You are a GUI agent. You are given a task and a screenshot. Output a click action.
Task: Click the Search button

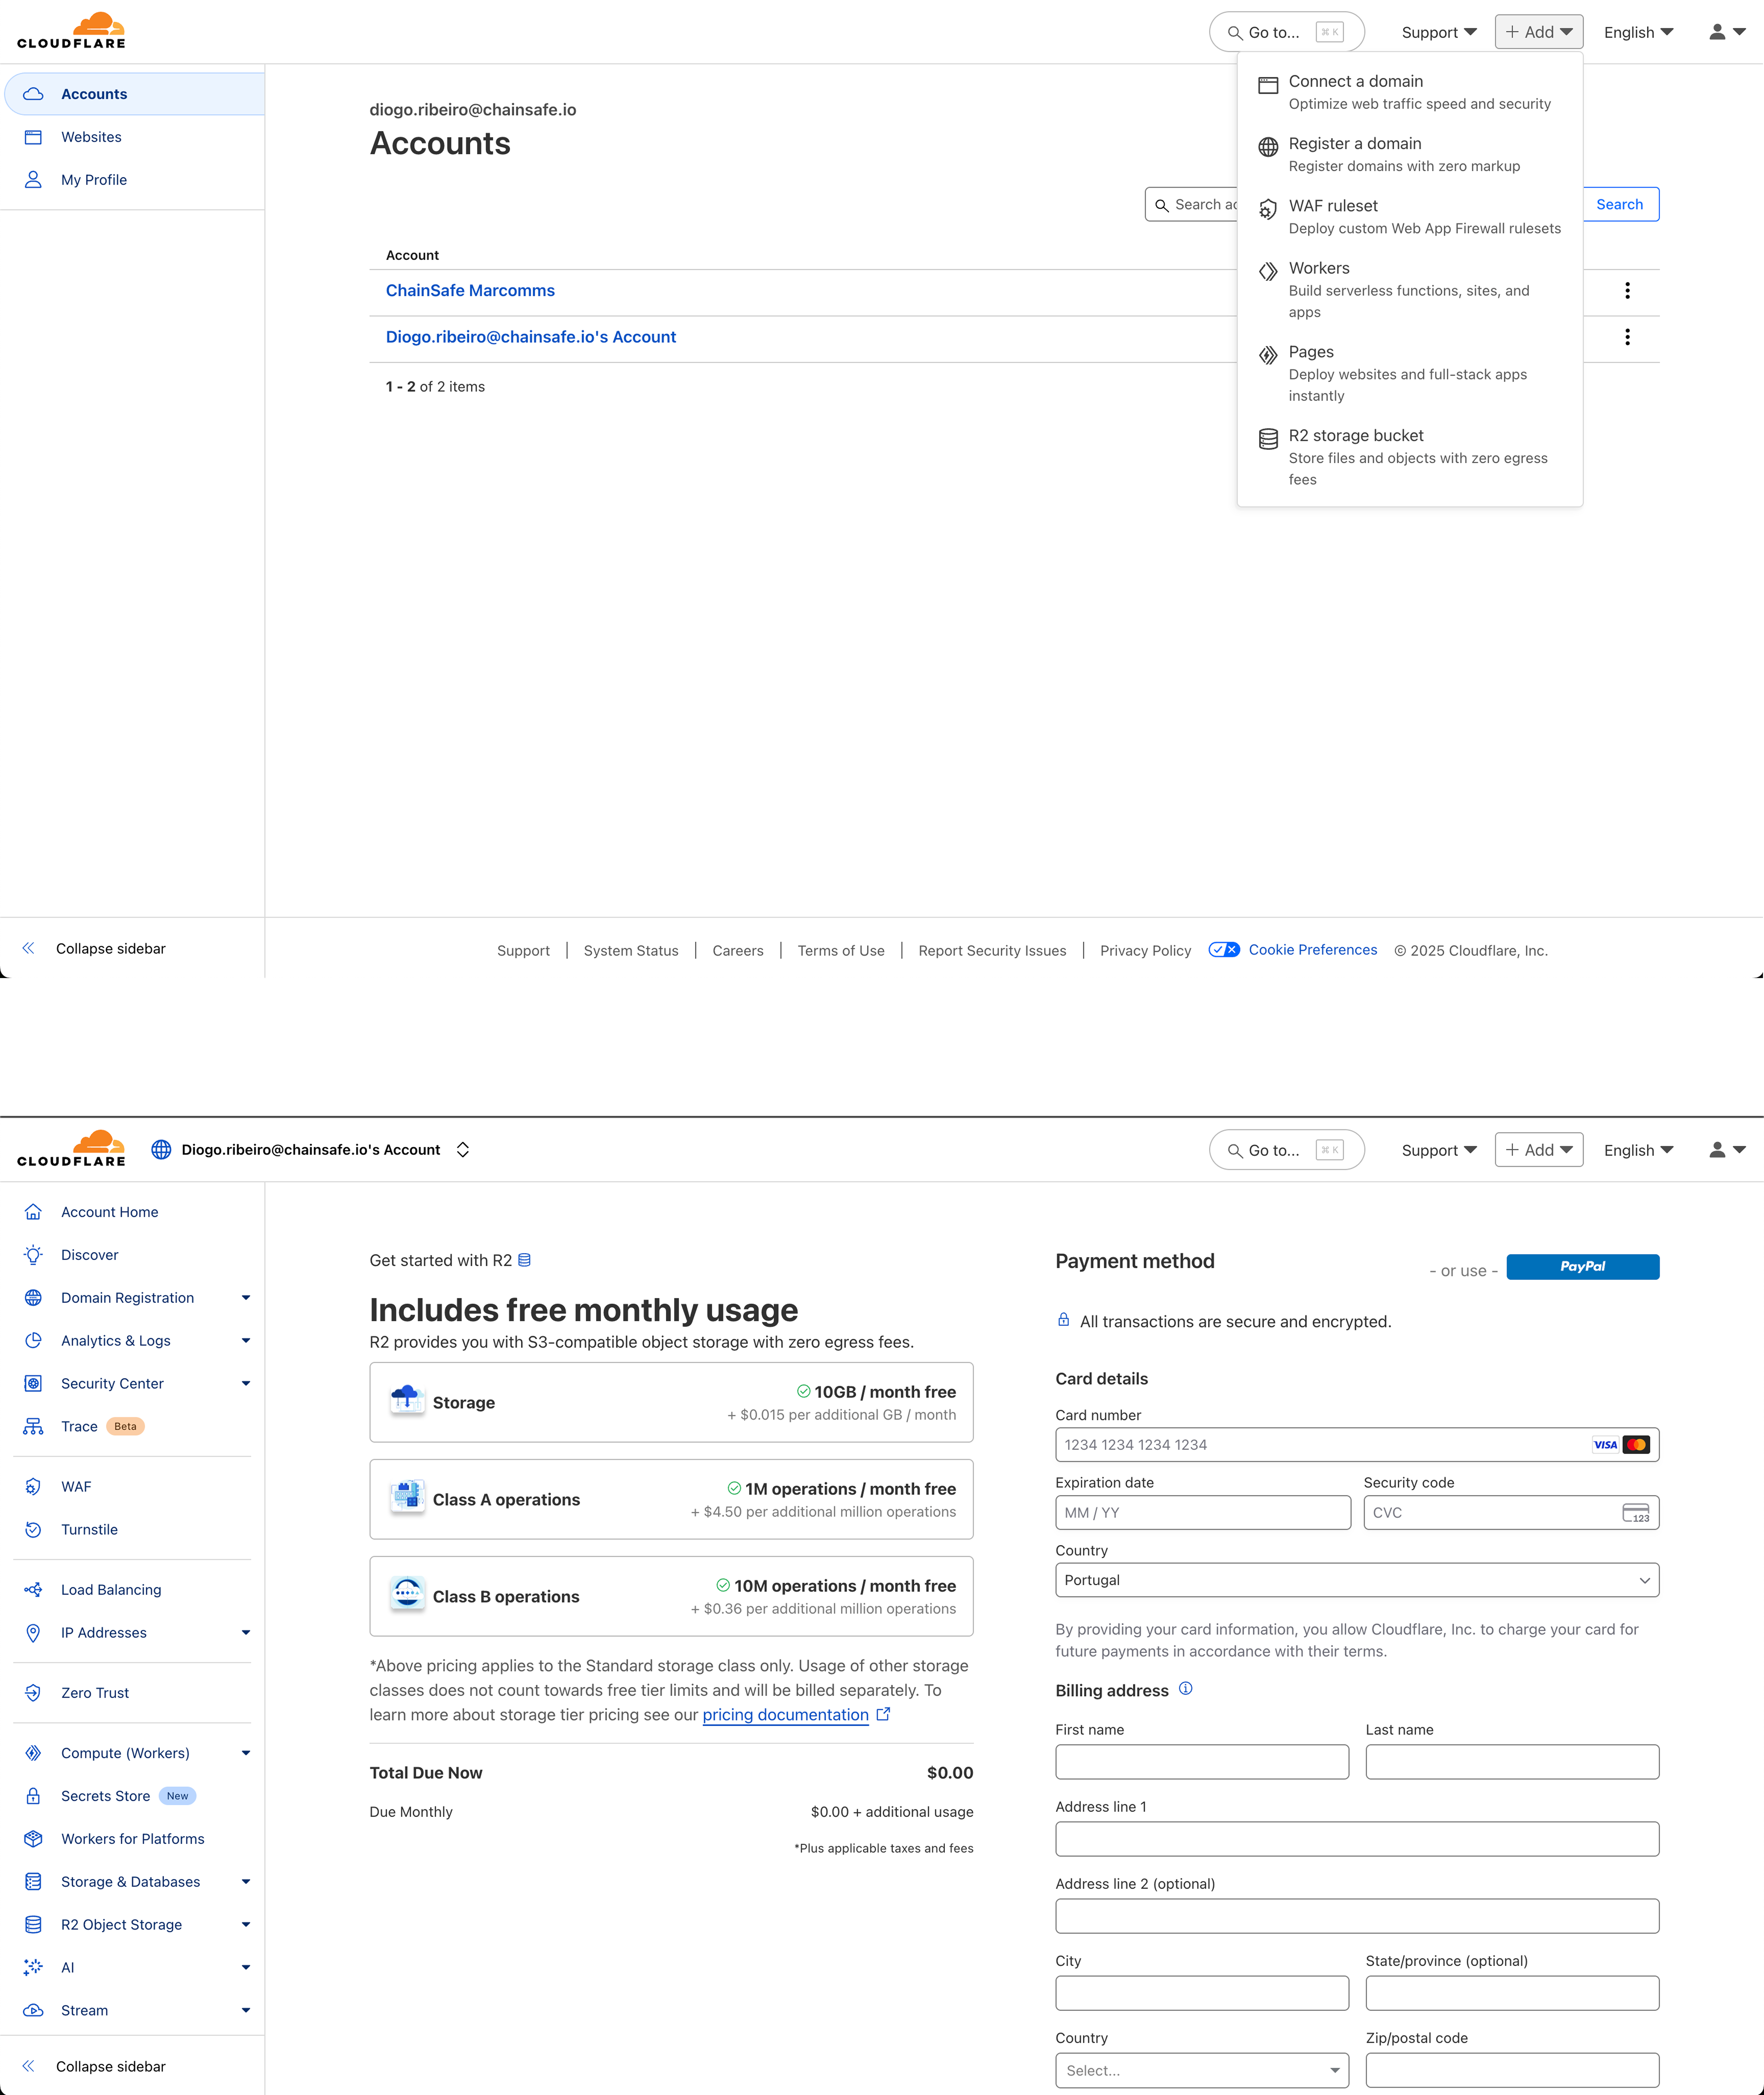click(x=1620, y=204)
